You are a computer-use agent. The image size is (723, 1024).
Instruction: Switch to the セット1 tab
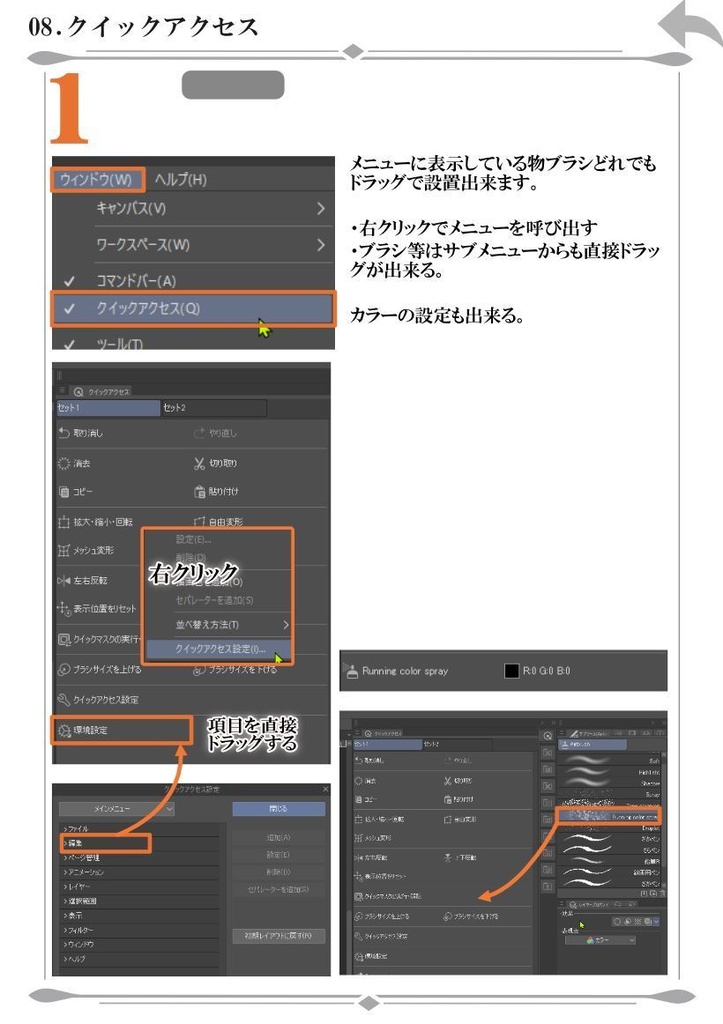click(108, 408)
